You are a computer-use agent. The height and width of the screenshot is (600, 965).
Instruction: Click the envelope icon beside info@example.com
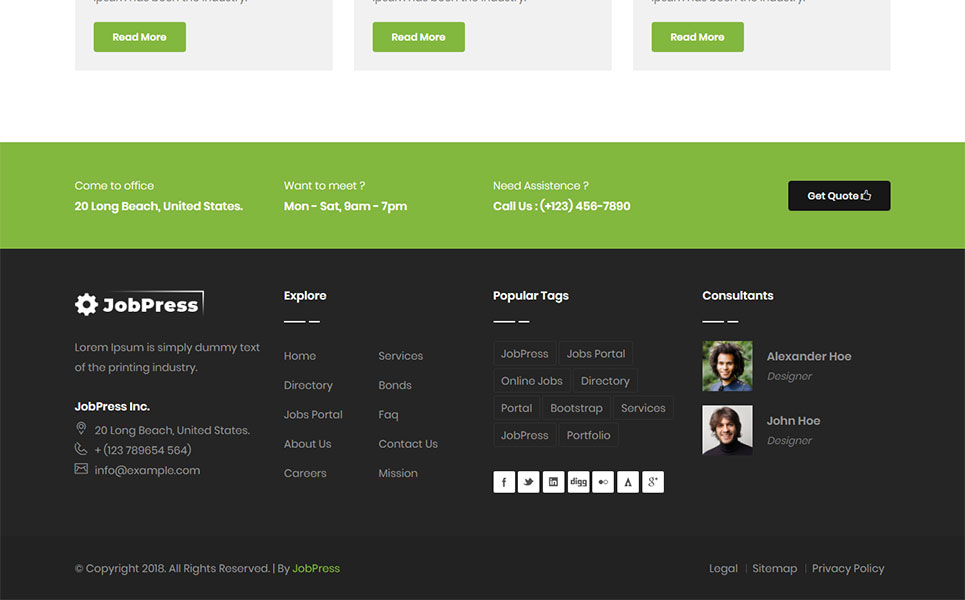coord(81,469)
